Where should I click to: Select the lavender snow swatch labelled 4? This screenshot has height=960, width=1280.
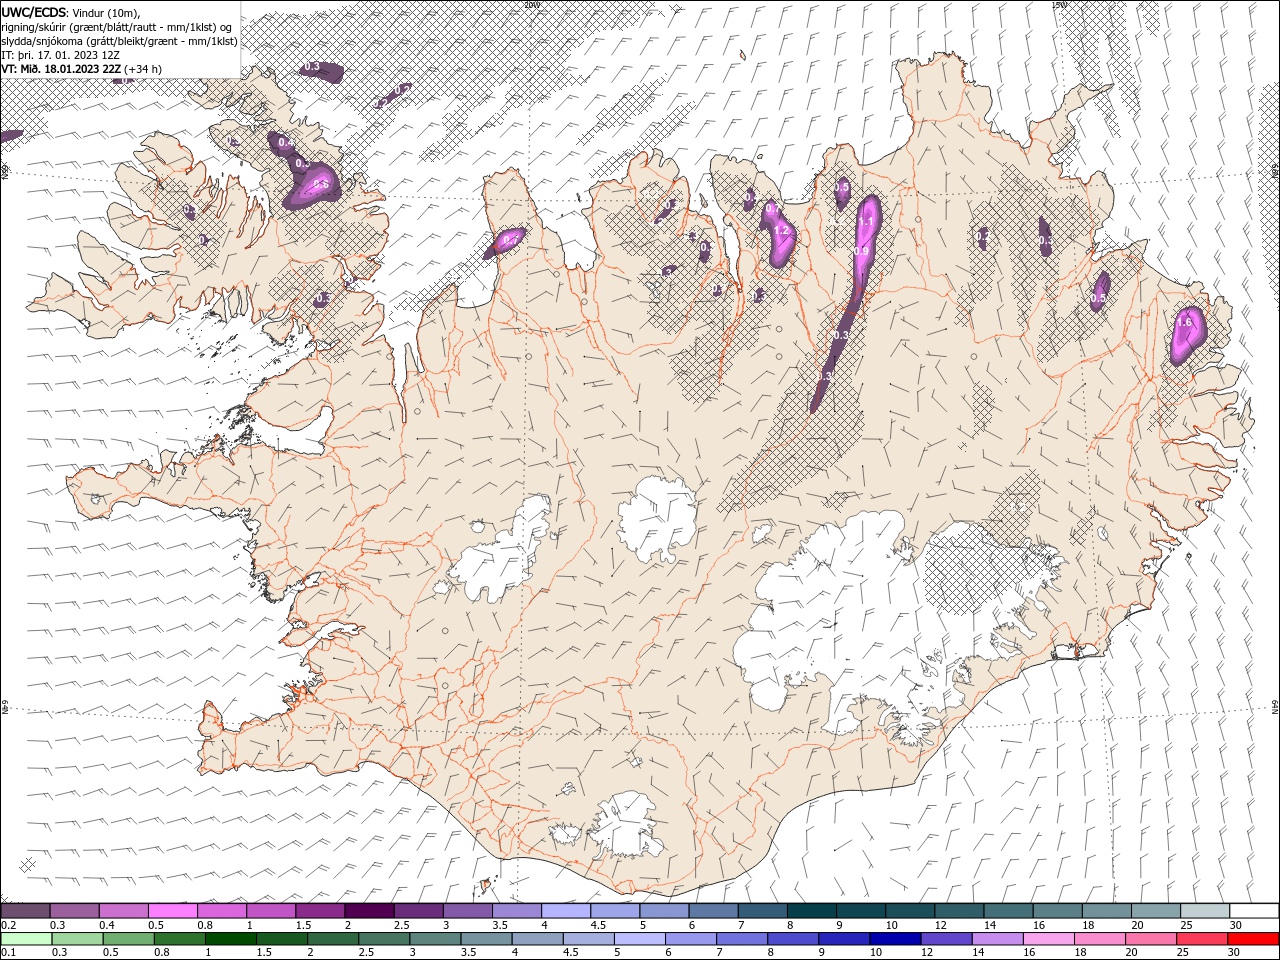coord(565,911)
